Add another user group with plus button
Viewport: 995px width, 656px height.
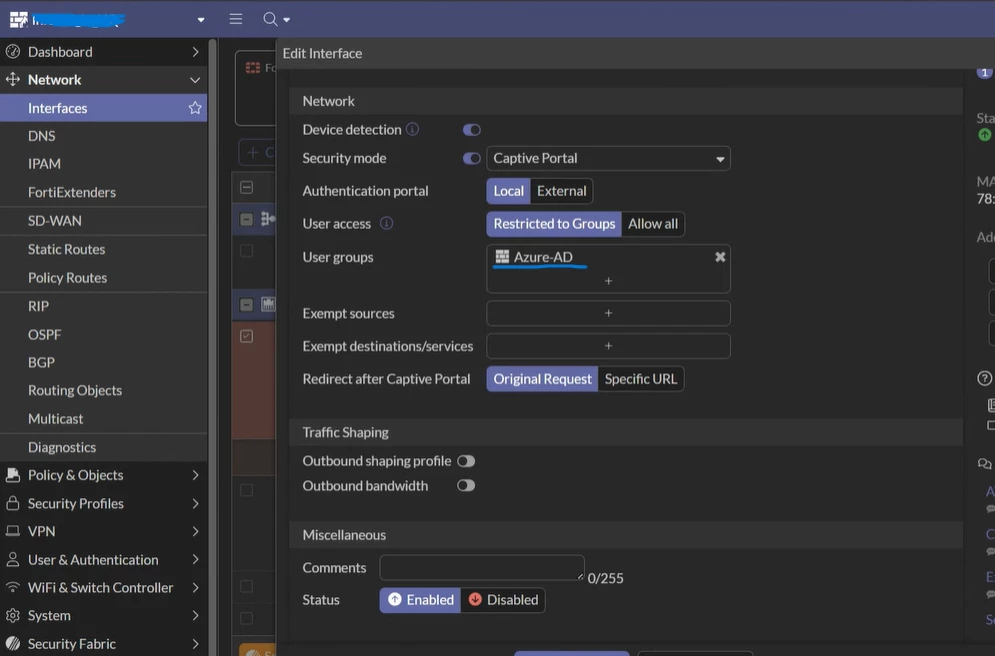pos(609,281)
